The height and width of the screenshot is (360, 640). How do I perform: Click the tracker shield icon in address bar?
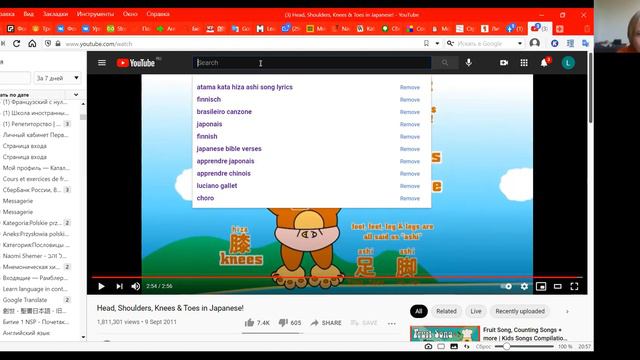(48, 43)
